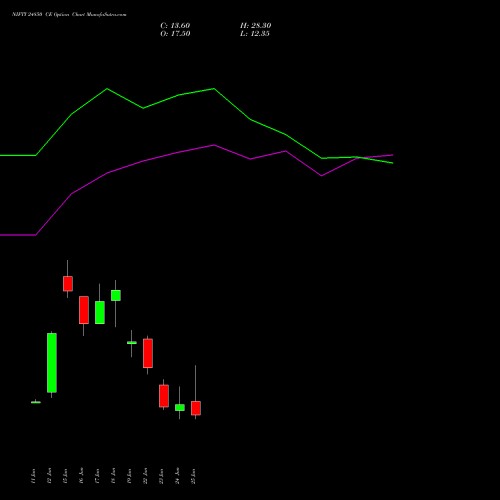Click the low value 'L: 12.35'

[x=255, y=34]
